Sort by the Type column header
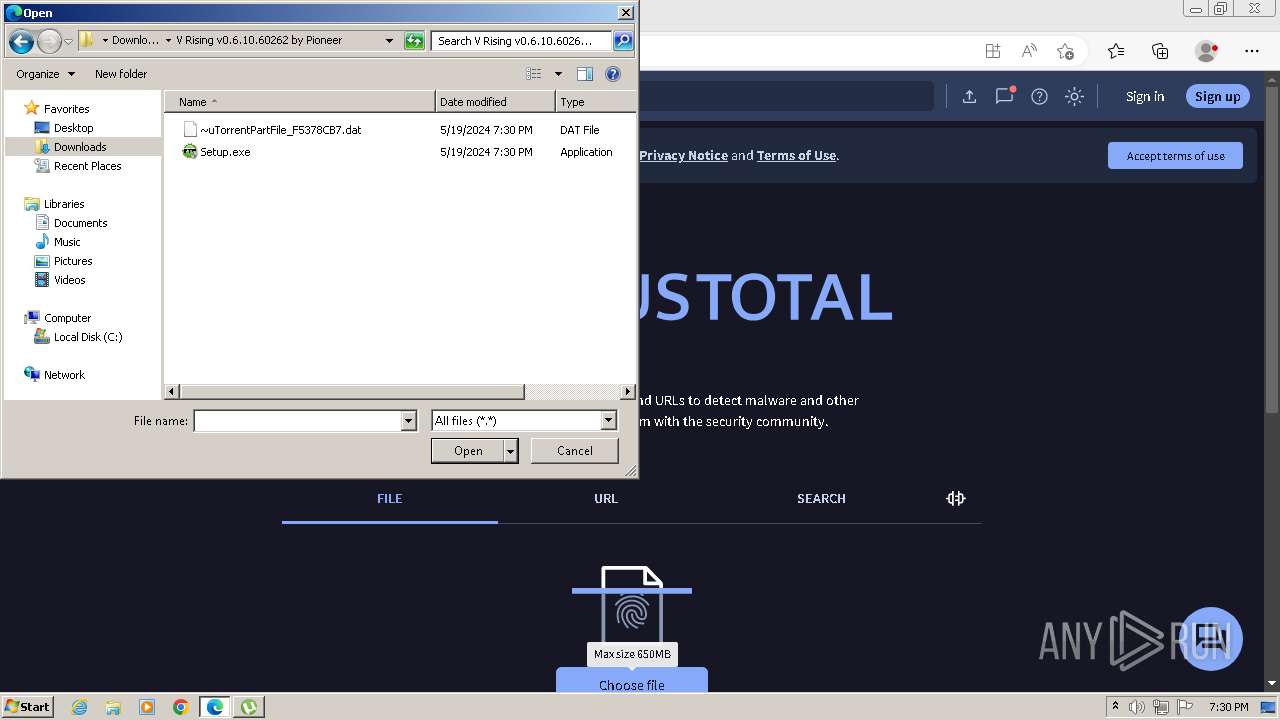 coord(595,102)
